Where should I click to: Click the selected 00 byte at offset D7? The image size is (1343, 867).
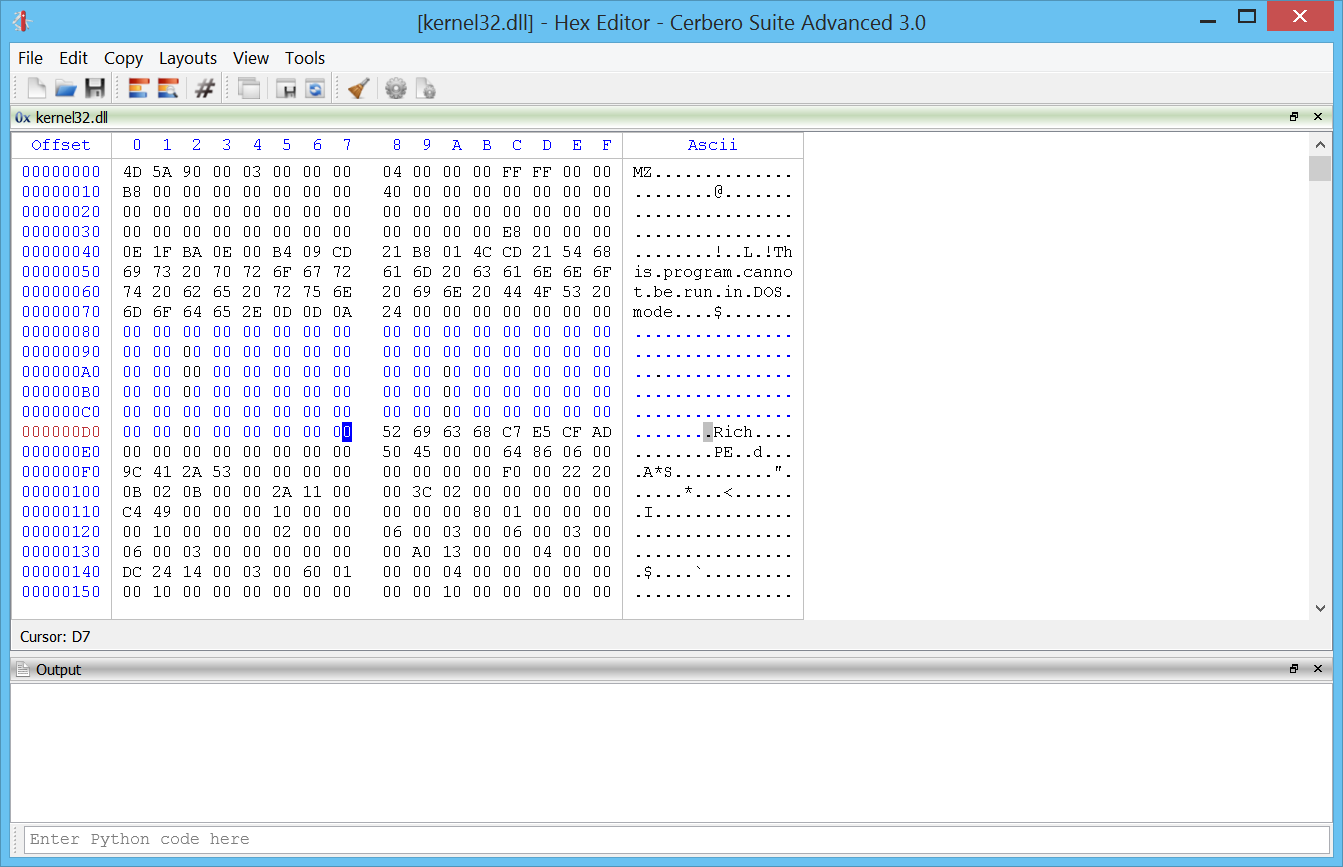pyautogui.click(x=342, y=432)
